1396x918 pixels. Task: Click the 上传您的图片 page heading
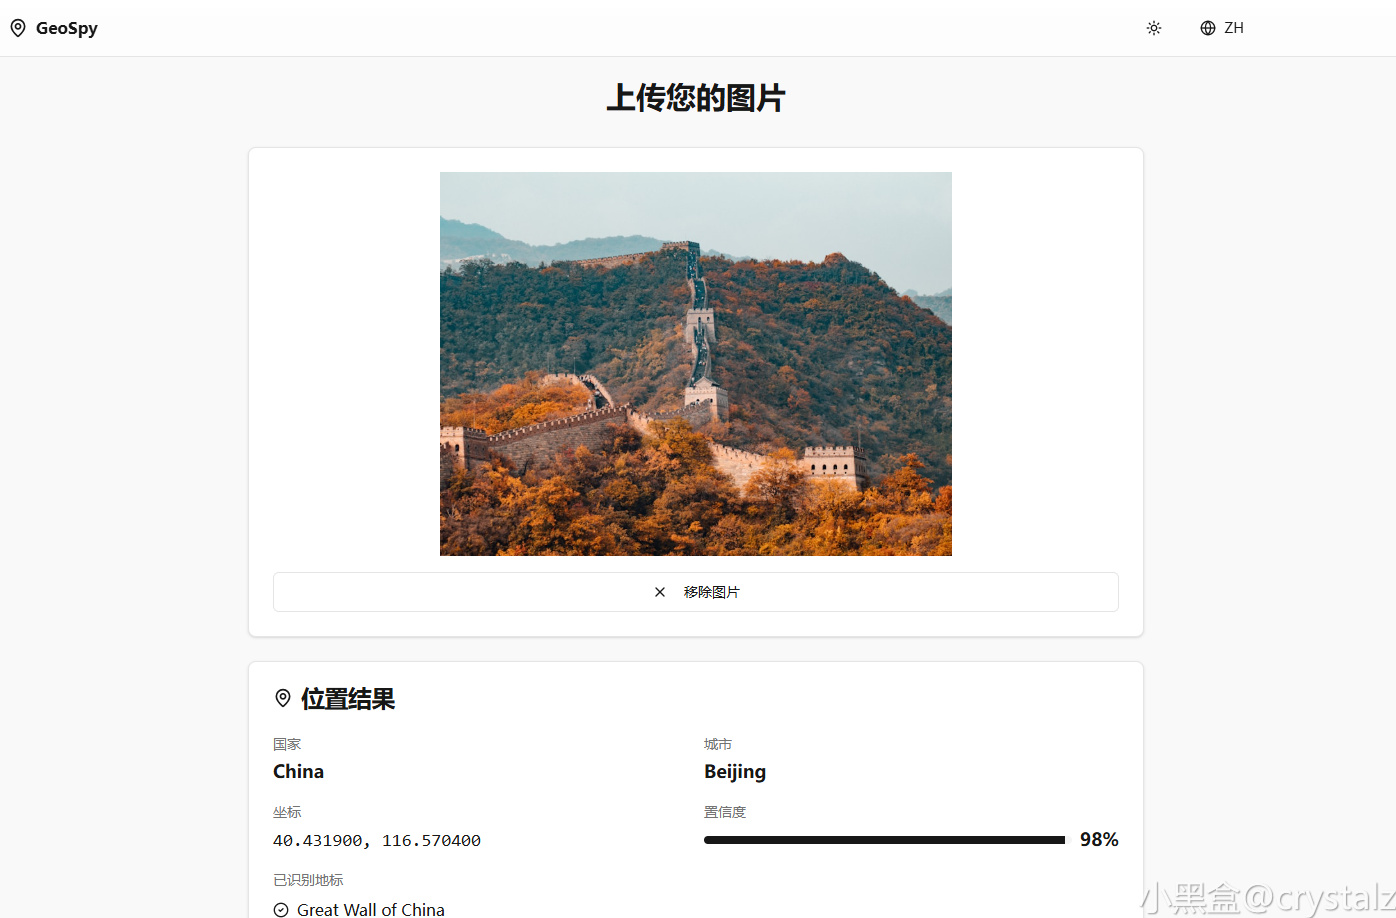[x=696, y=98]
